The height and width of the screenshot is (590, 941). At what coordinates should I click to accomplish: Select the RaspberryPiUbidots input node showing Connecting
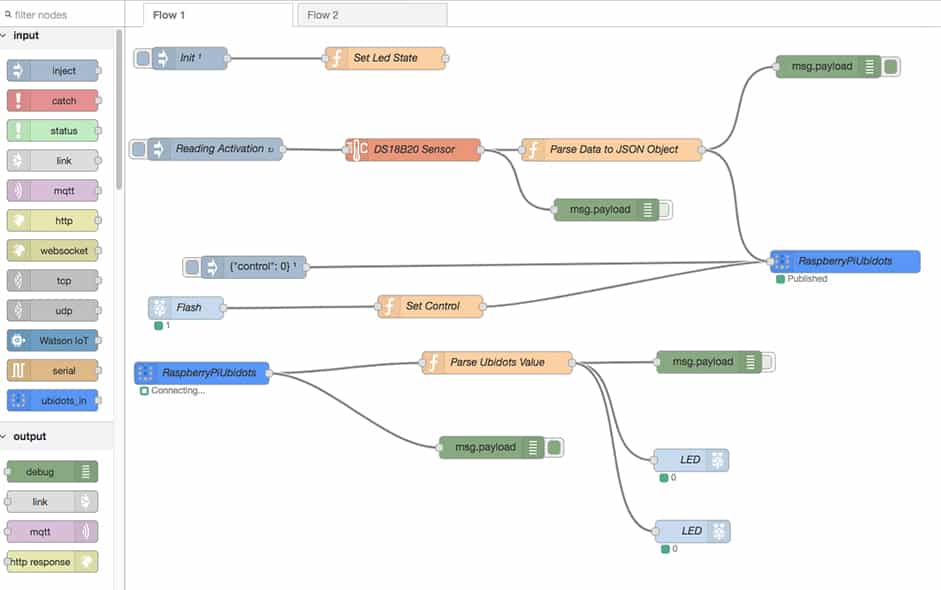tap(202, 373)
